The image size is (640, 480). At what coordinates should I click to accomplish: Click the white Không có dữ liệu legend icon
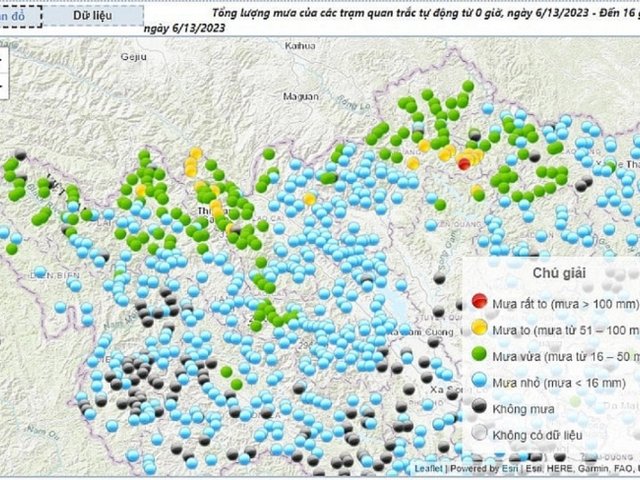pyautogui.click(x=479, y=432)
